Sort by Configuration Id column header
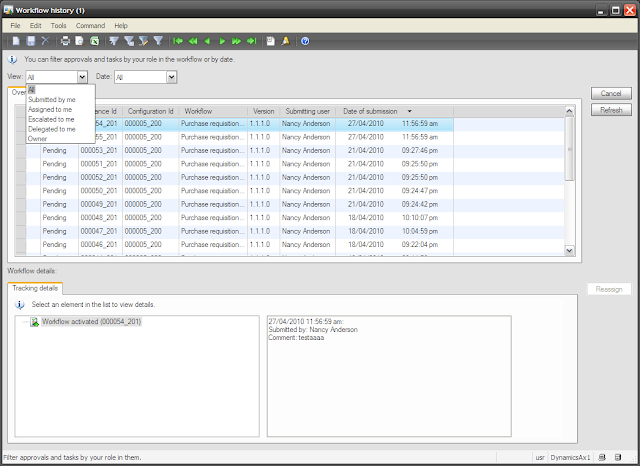This screenshot has height=466, width=640. coord(150,111)
